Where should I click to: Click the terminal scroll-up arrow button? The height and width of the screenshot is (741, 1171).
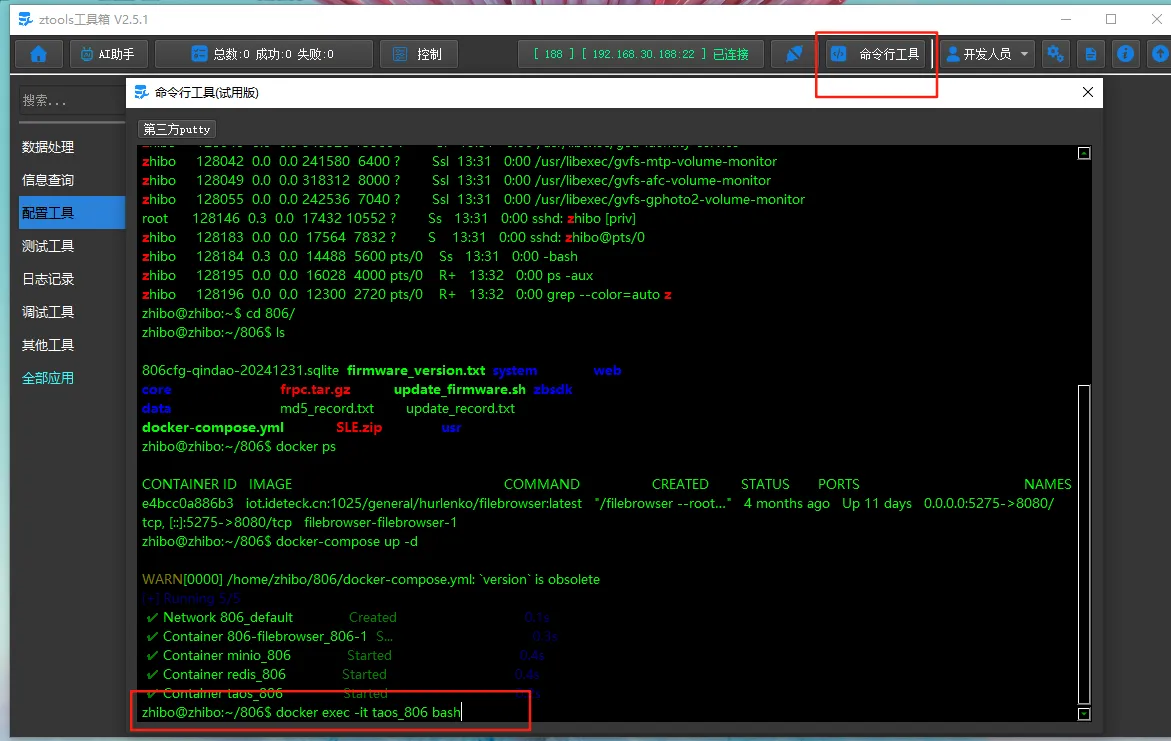1084,153
